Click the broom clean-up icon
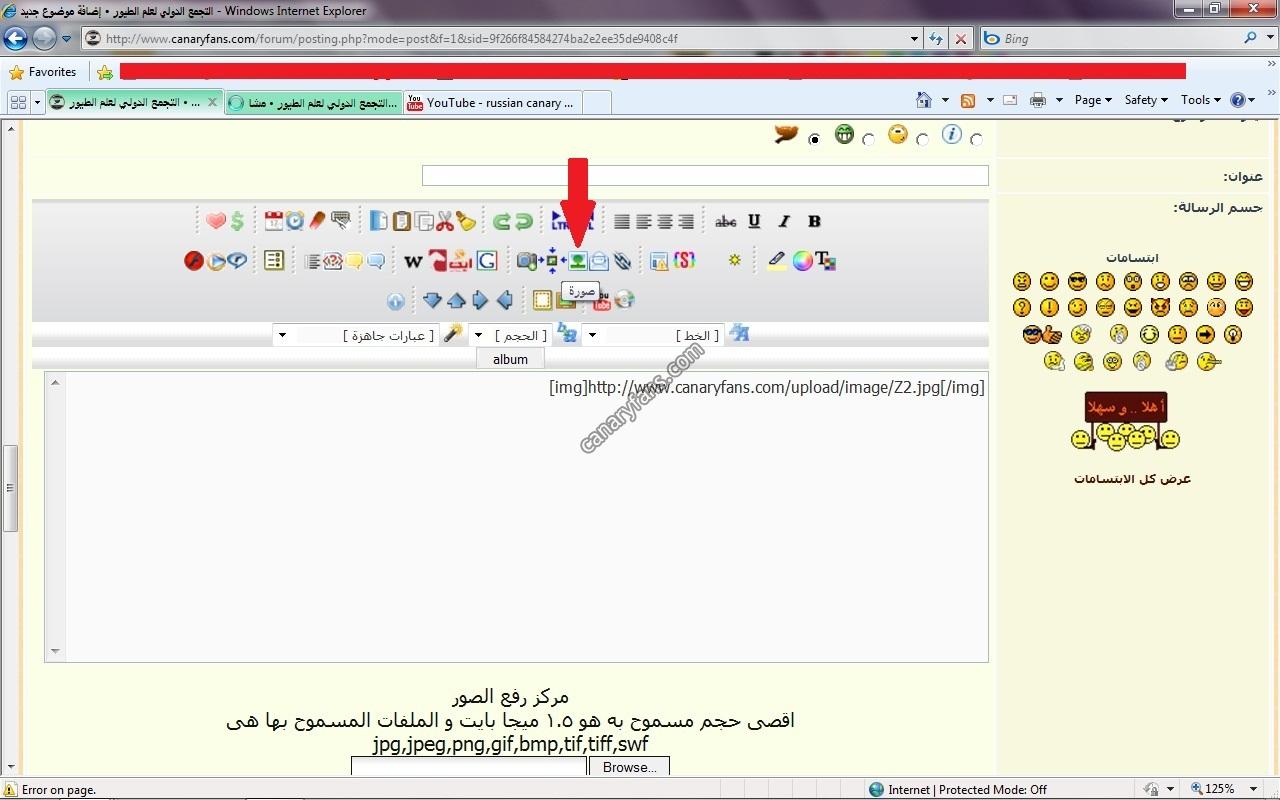Viewport: 1280px width, 800px height. click(x=466, y=221)
